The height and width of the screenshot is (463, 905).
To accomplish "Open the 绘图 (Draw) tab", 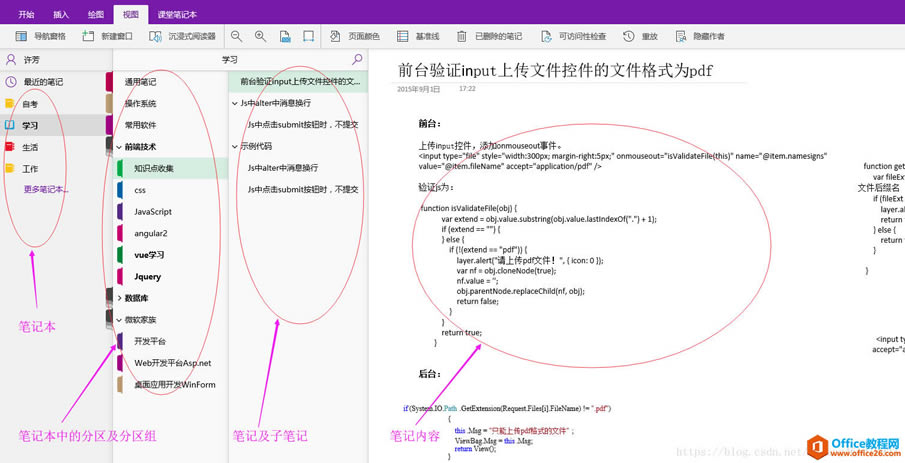I will coord(95,14).
